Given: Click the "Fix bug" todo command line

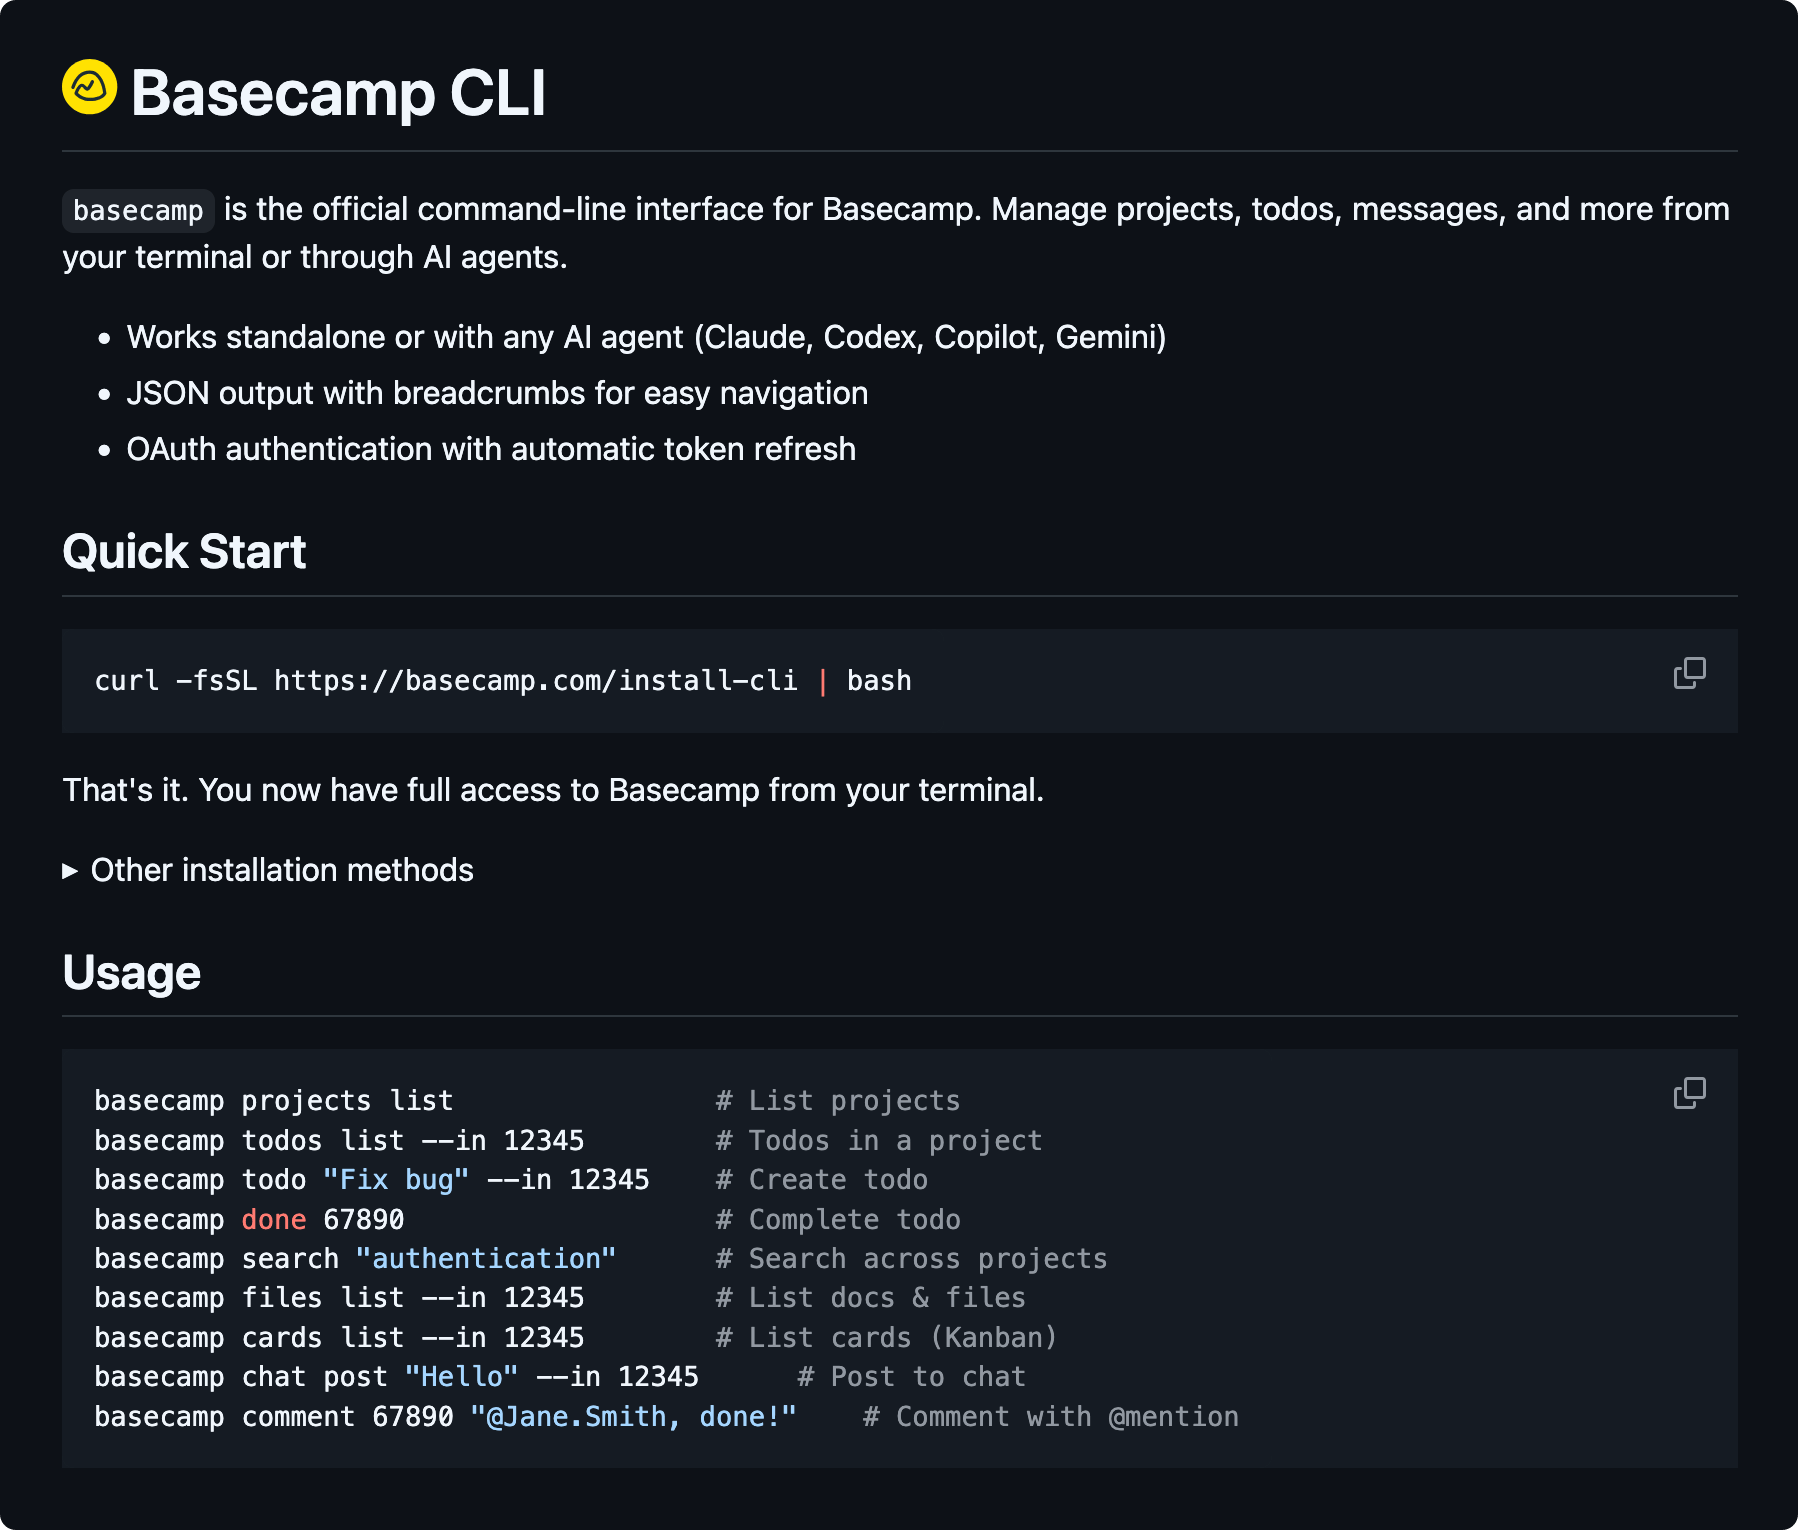Looking at the screenshot, I should point(372,1180).
